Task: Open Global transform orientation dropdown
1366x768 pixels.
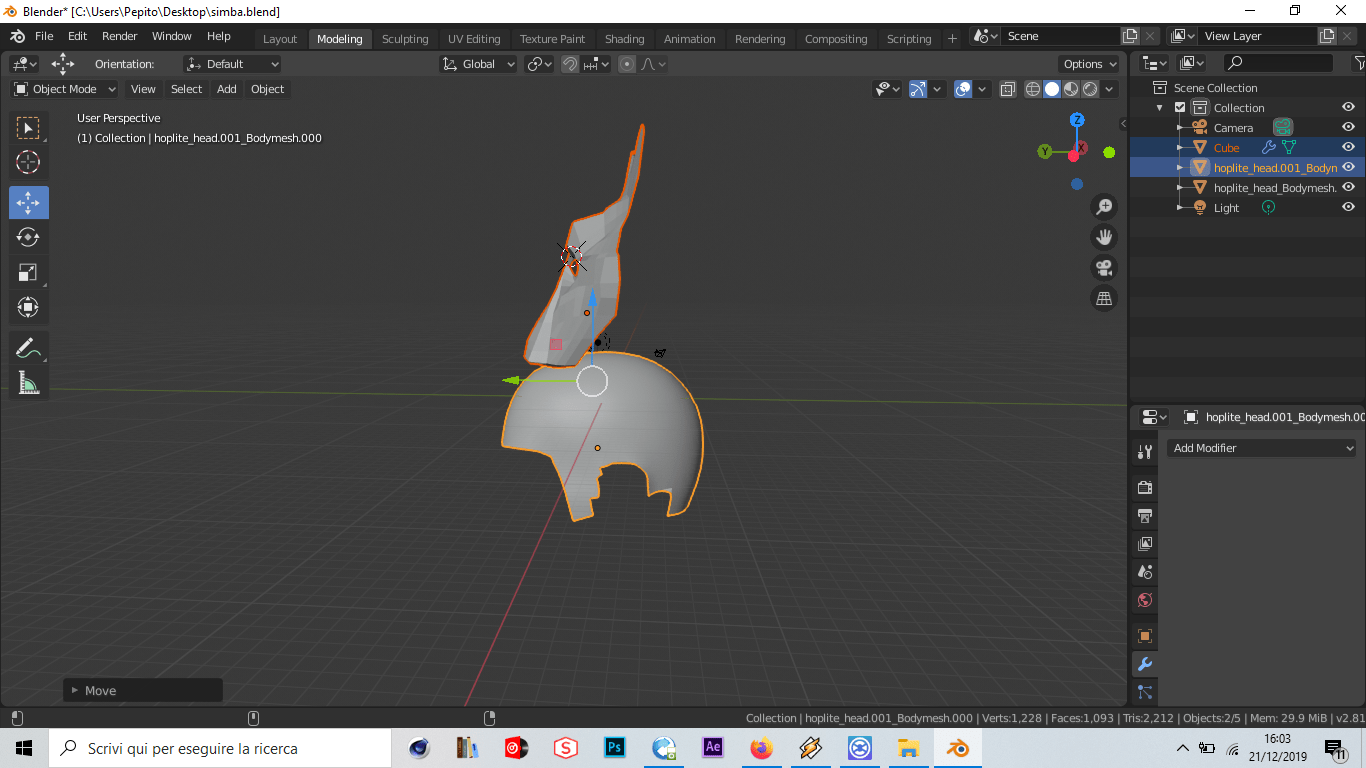Action: [479, 64]
